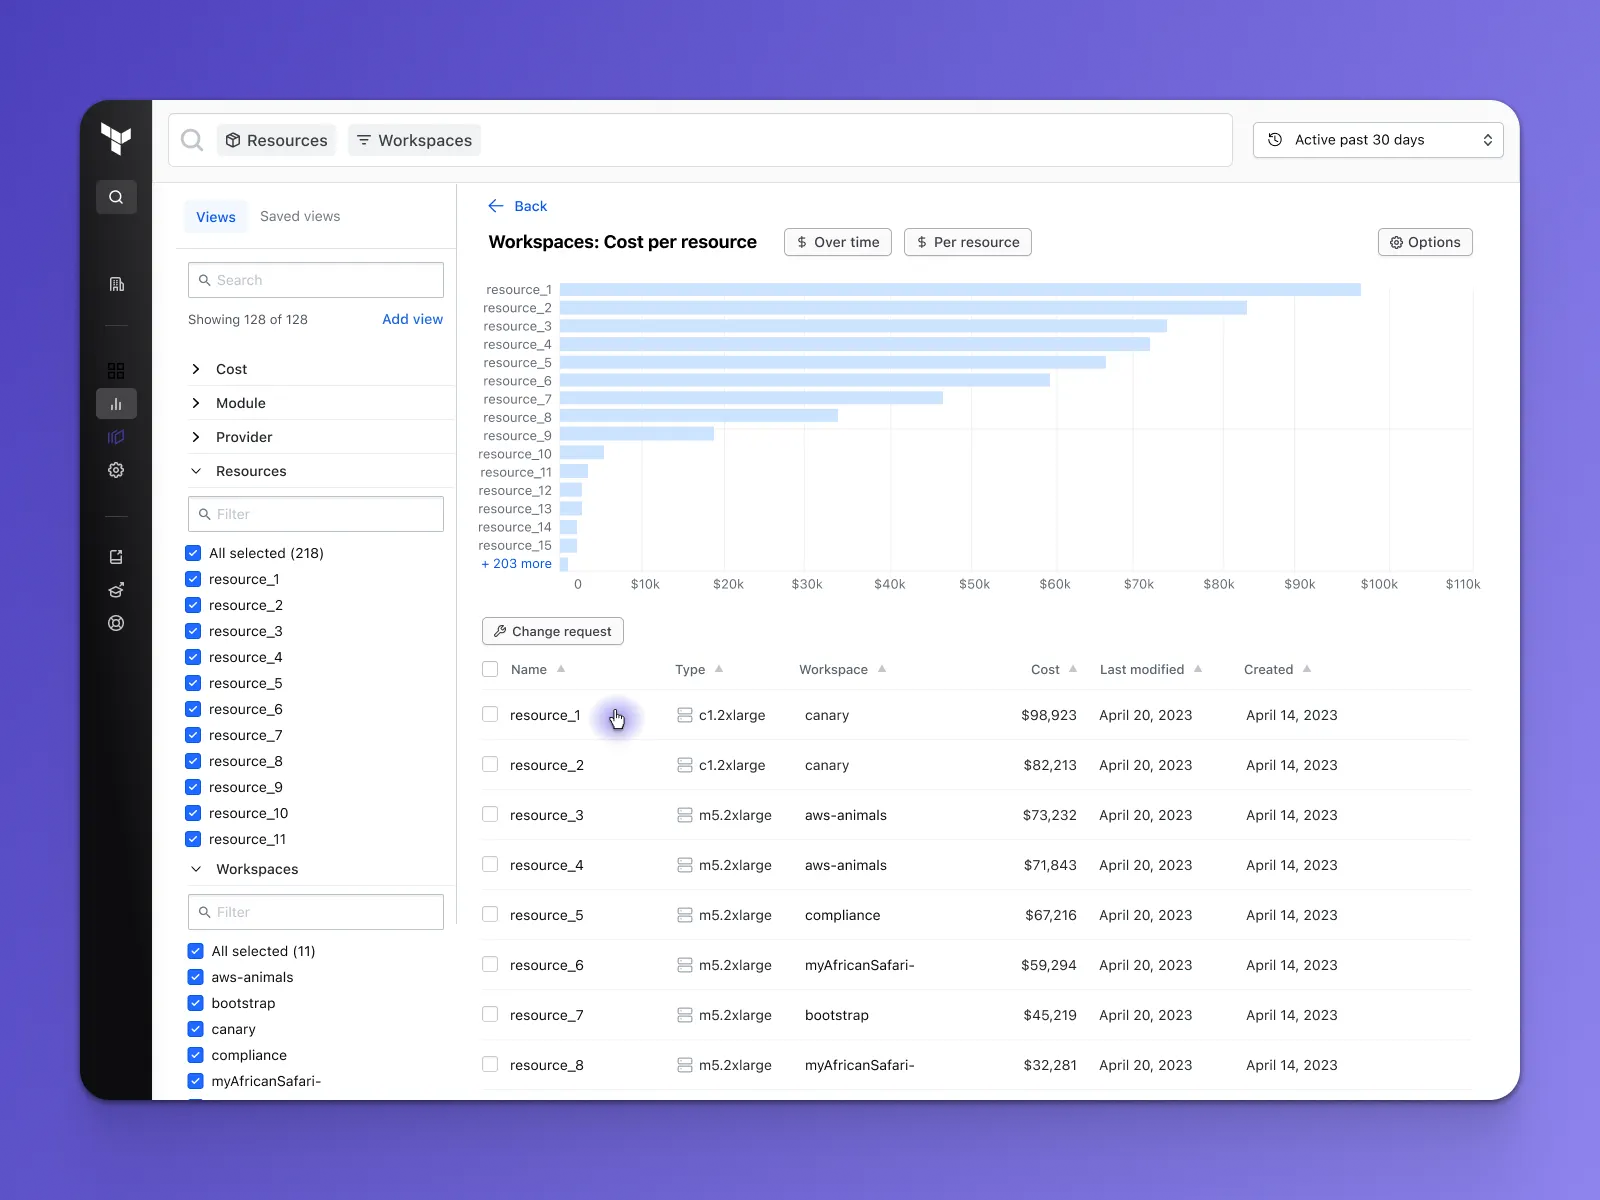The image size is (1600, 1200).
Task: Toggle the canary workspace checkbox
Action: pos(196,1029)
